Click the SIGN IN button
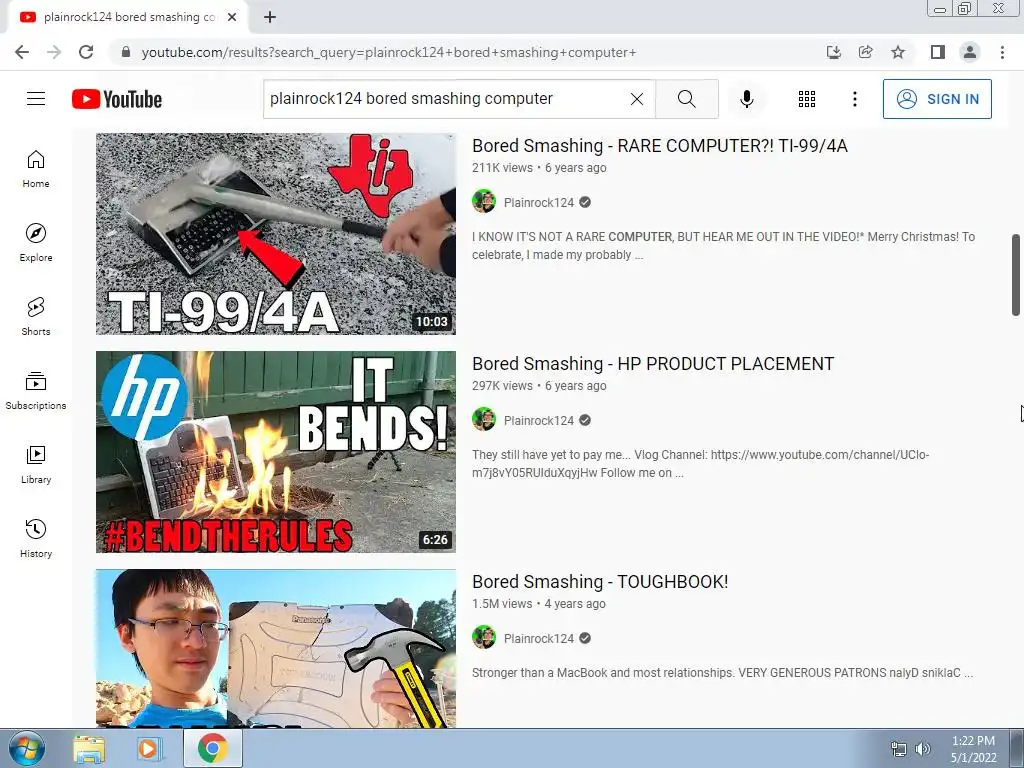1024x768 pixels. pyautogui.click(x=937, y=99)
